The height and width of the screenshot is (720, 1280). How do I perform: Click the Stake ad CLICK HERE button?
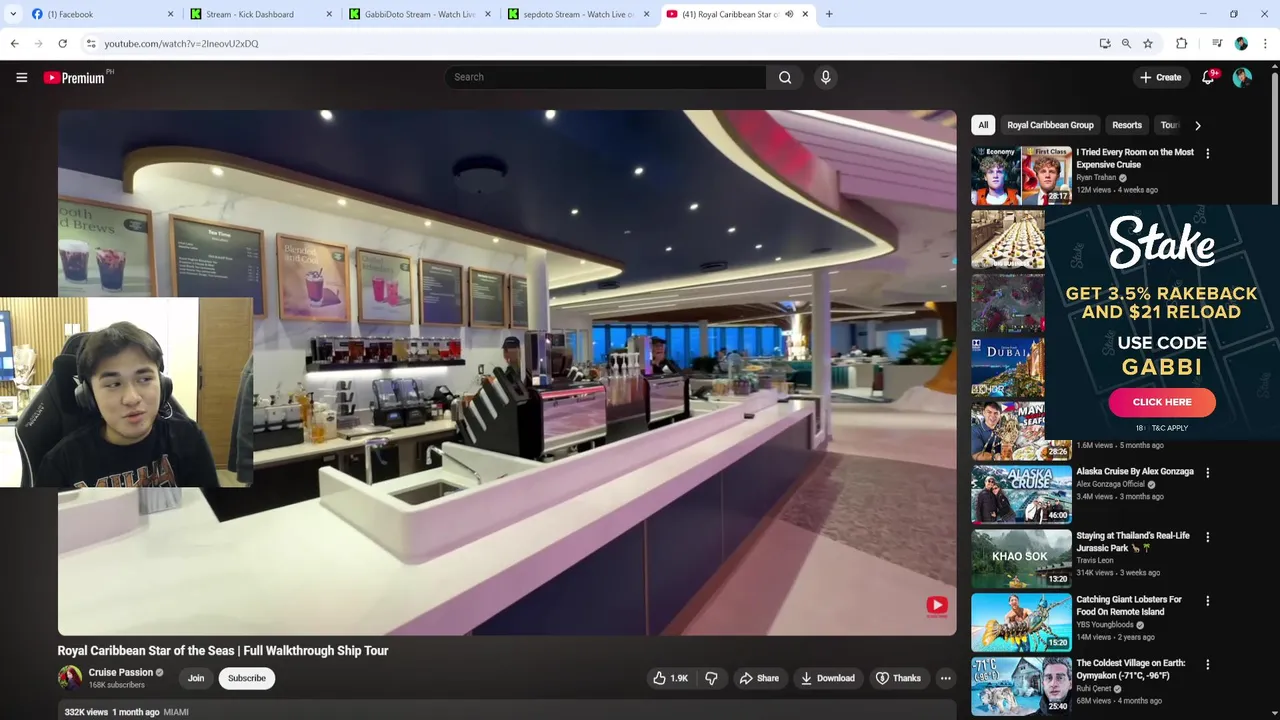[1162, 402]
